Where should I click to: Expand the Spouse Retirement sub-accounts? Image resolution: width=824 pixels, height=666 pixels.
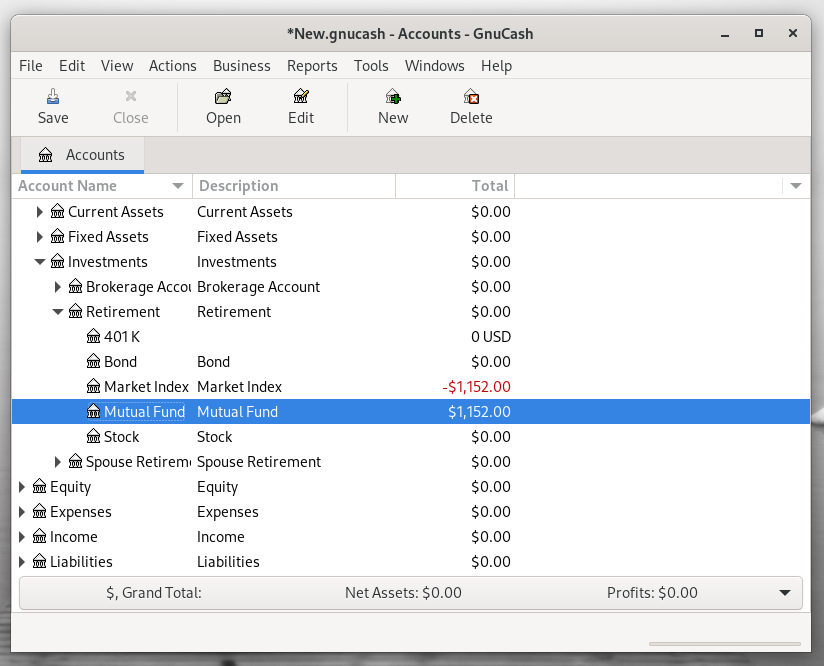point(58,462)
